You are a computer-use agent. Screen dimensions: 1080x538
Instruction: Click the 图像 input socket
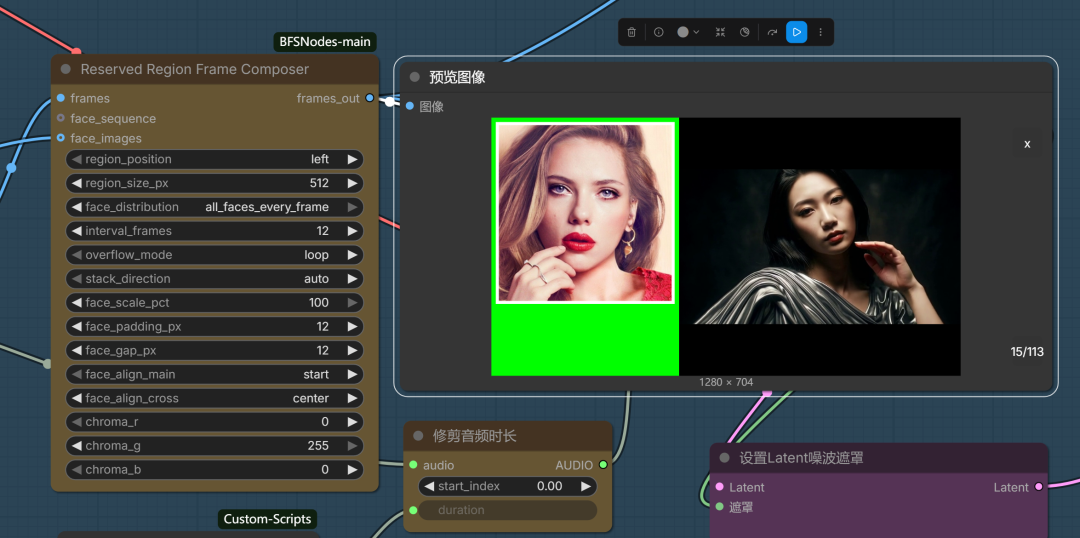coord(410,106)
